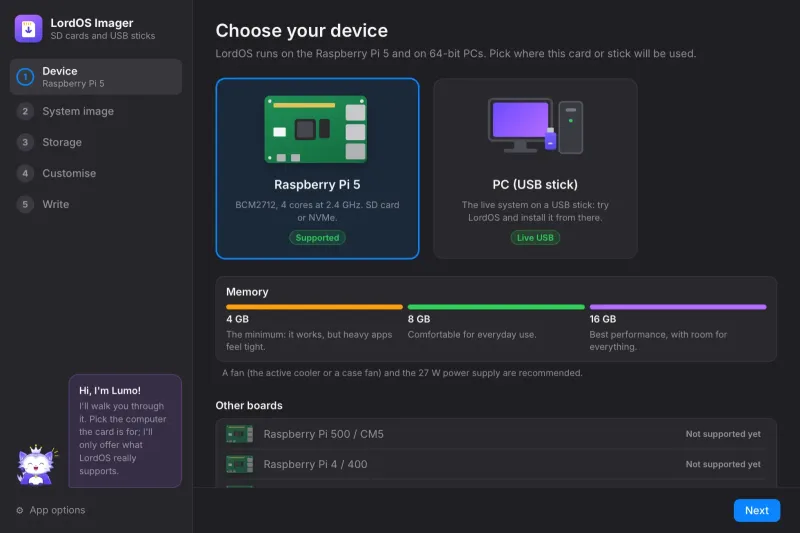Click the green 8 GB memory bar

[496, 307]
